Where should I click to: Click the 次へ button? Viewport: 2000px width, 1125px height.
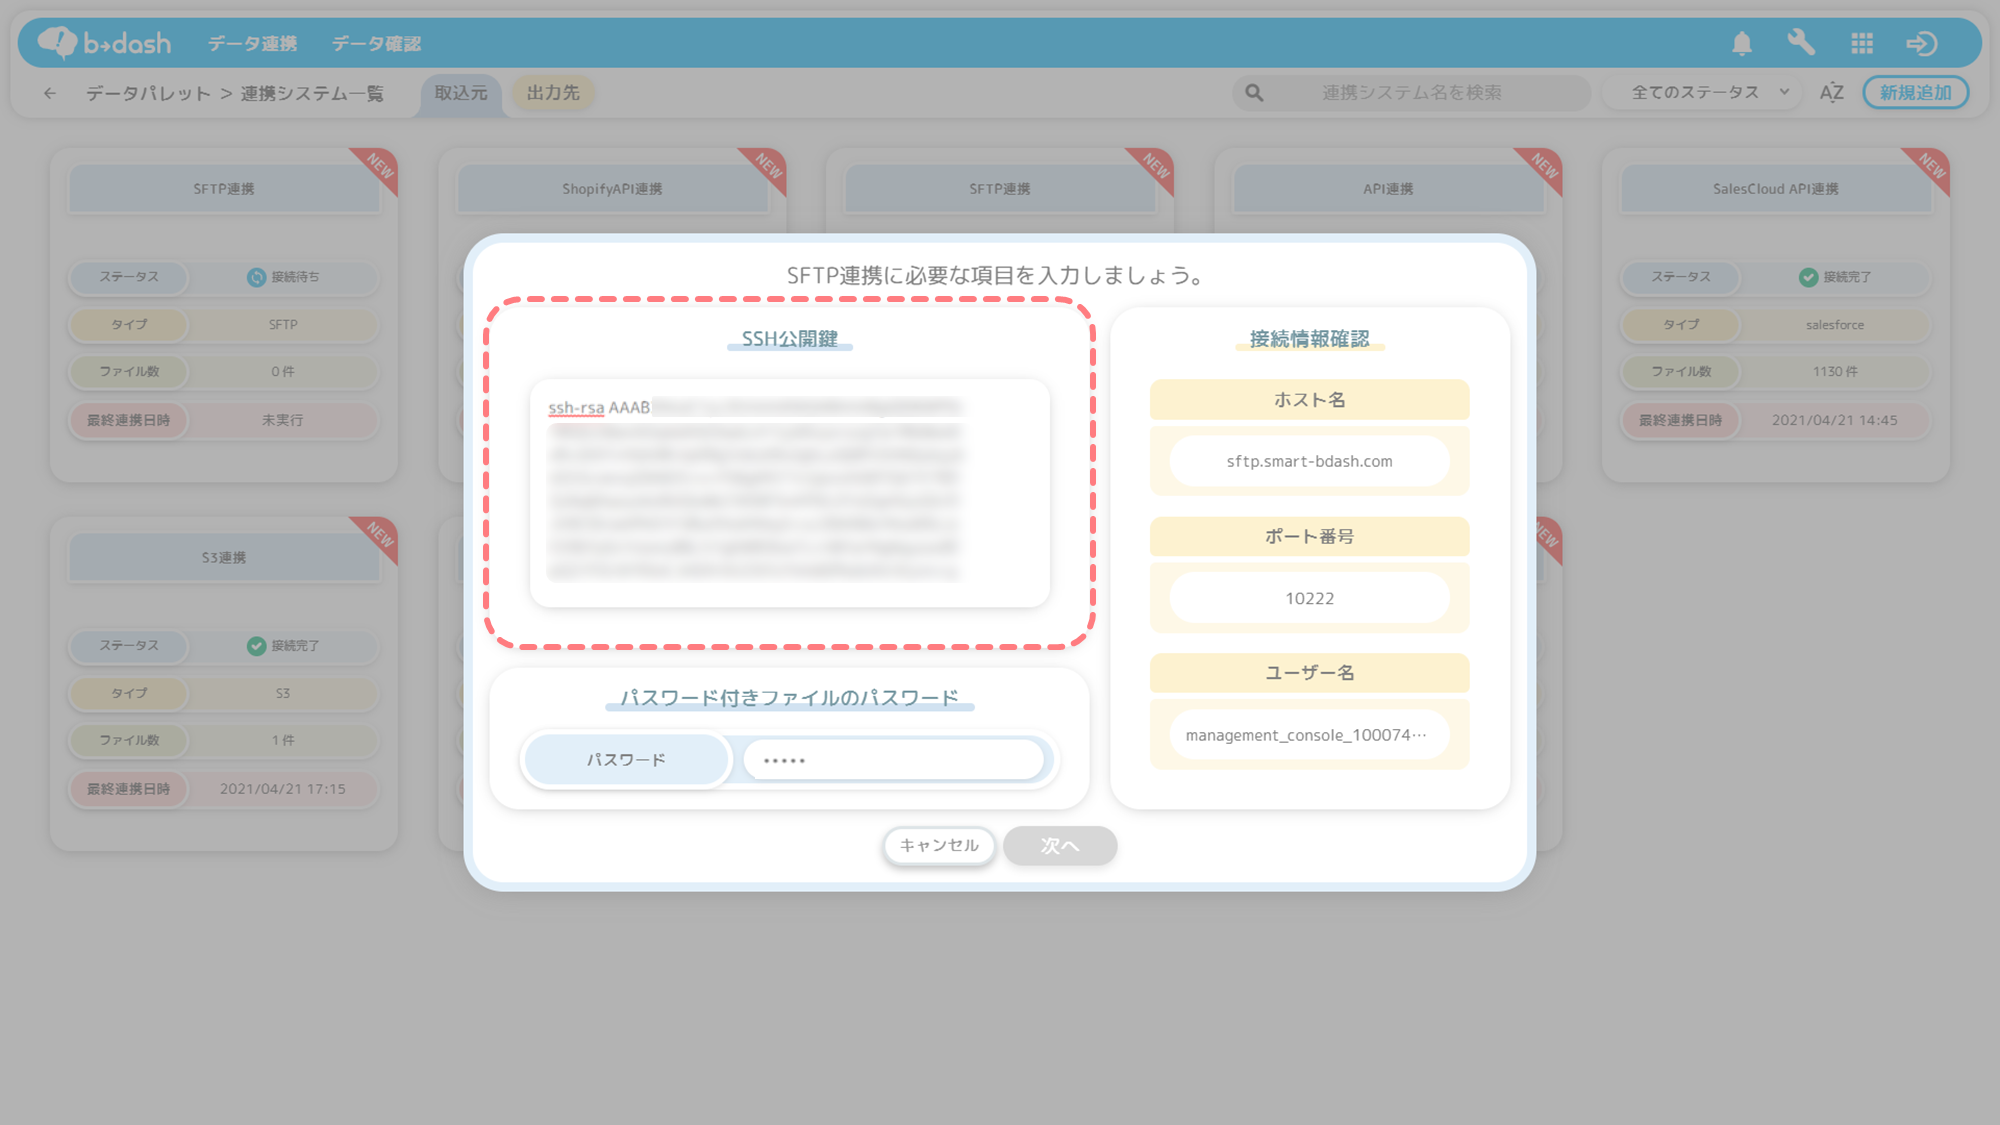[1060, 846]
